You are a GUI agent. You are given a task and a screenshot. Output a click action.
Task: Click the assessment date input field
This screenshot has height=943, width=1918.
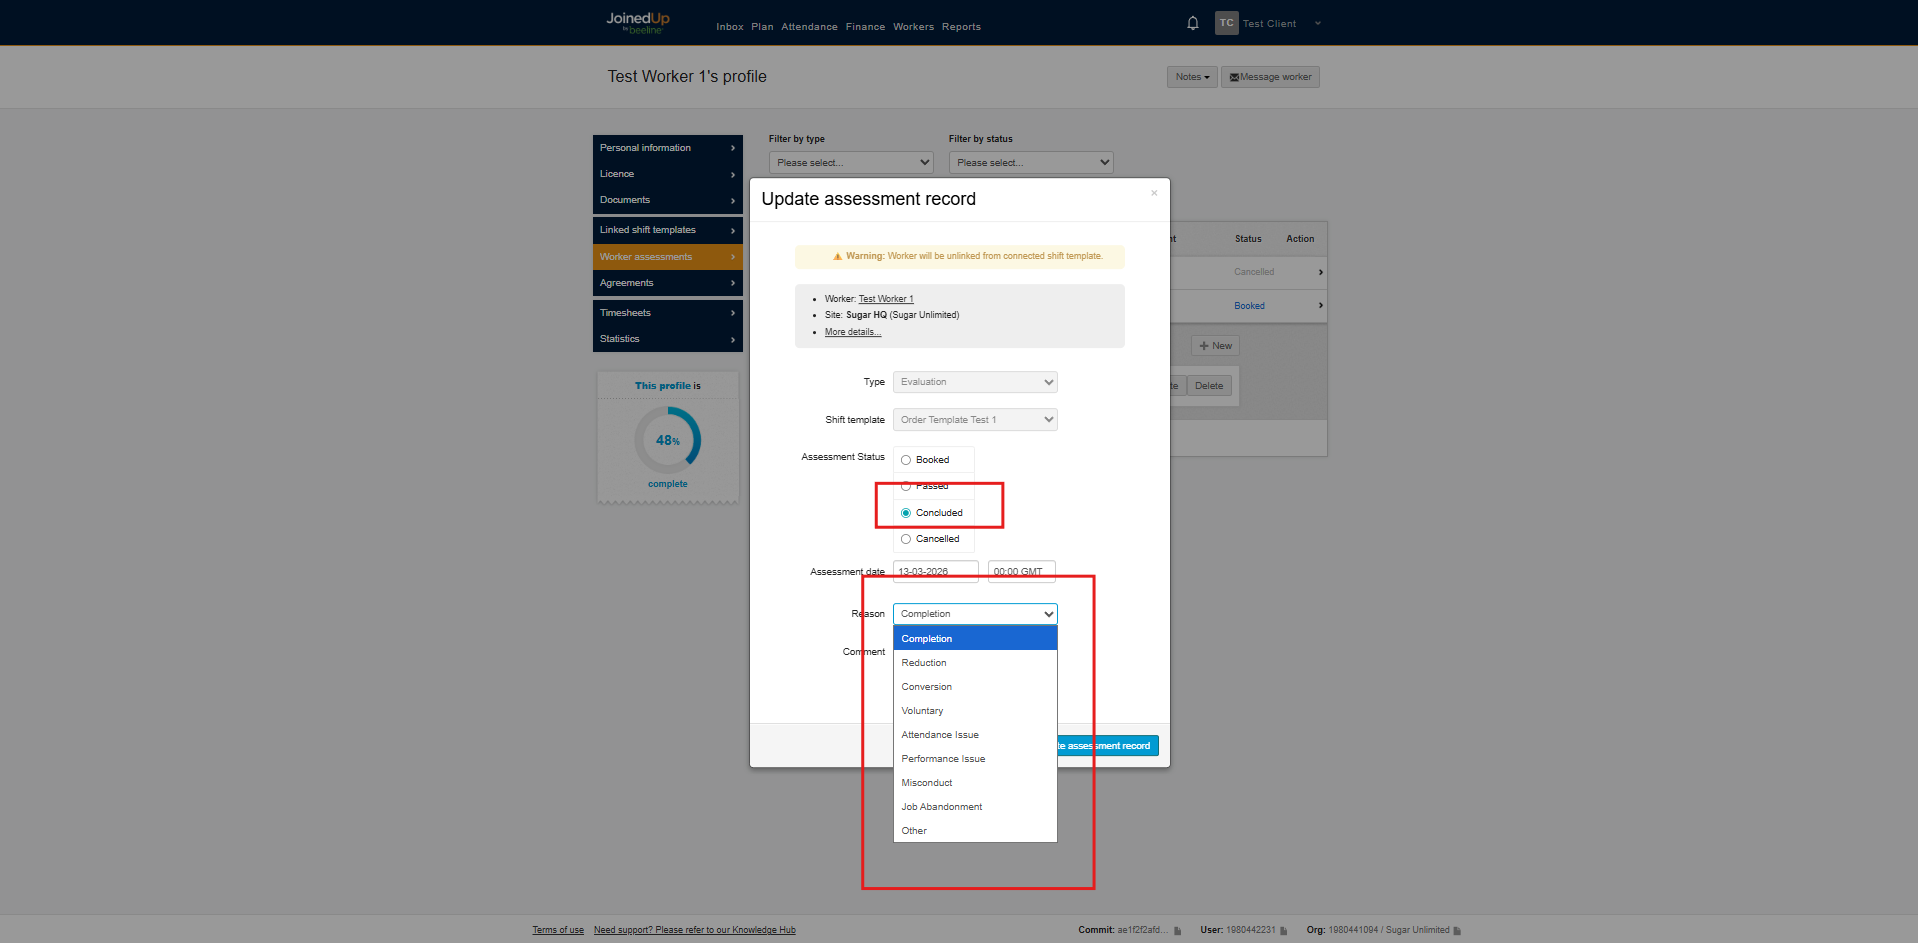coord(935,572)
